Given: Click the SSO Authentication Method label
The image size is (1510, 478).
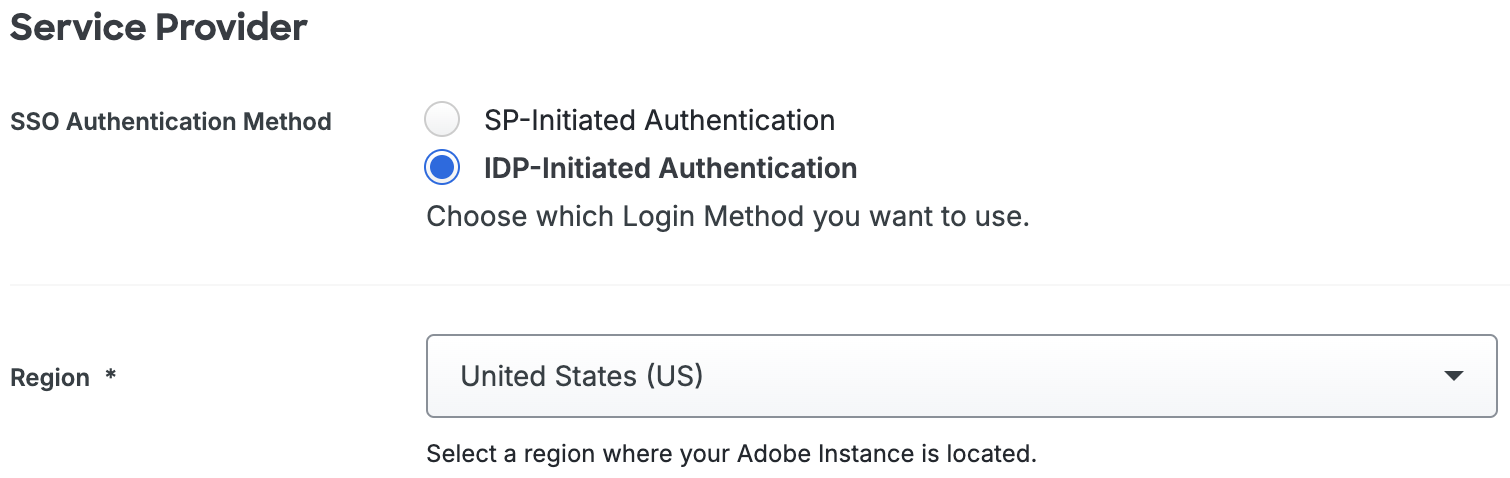Looking at the screenshot, I should click(170, 122).
